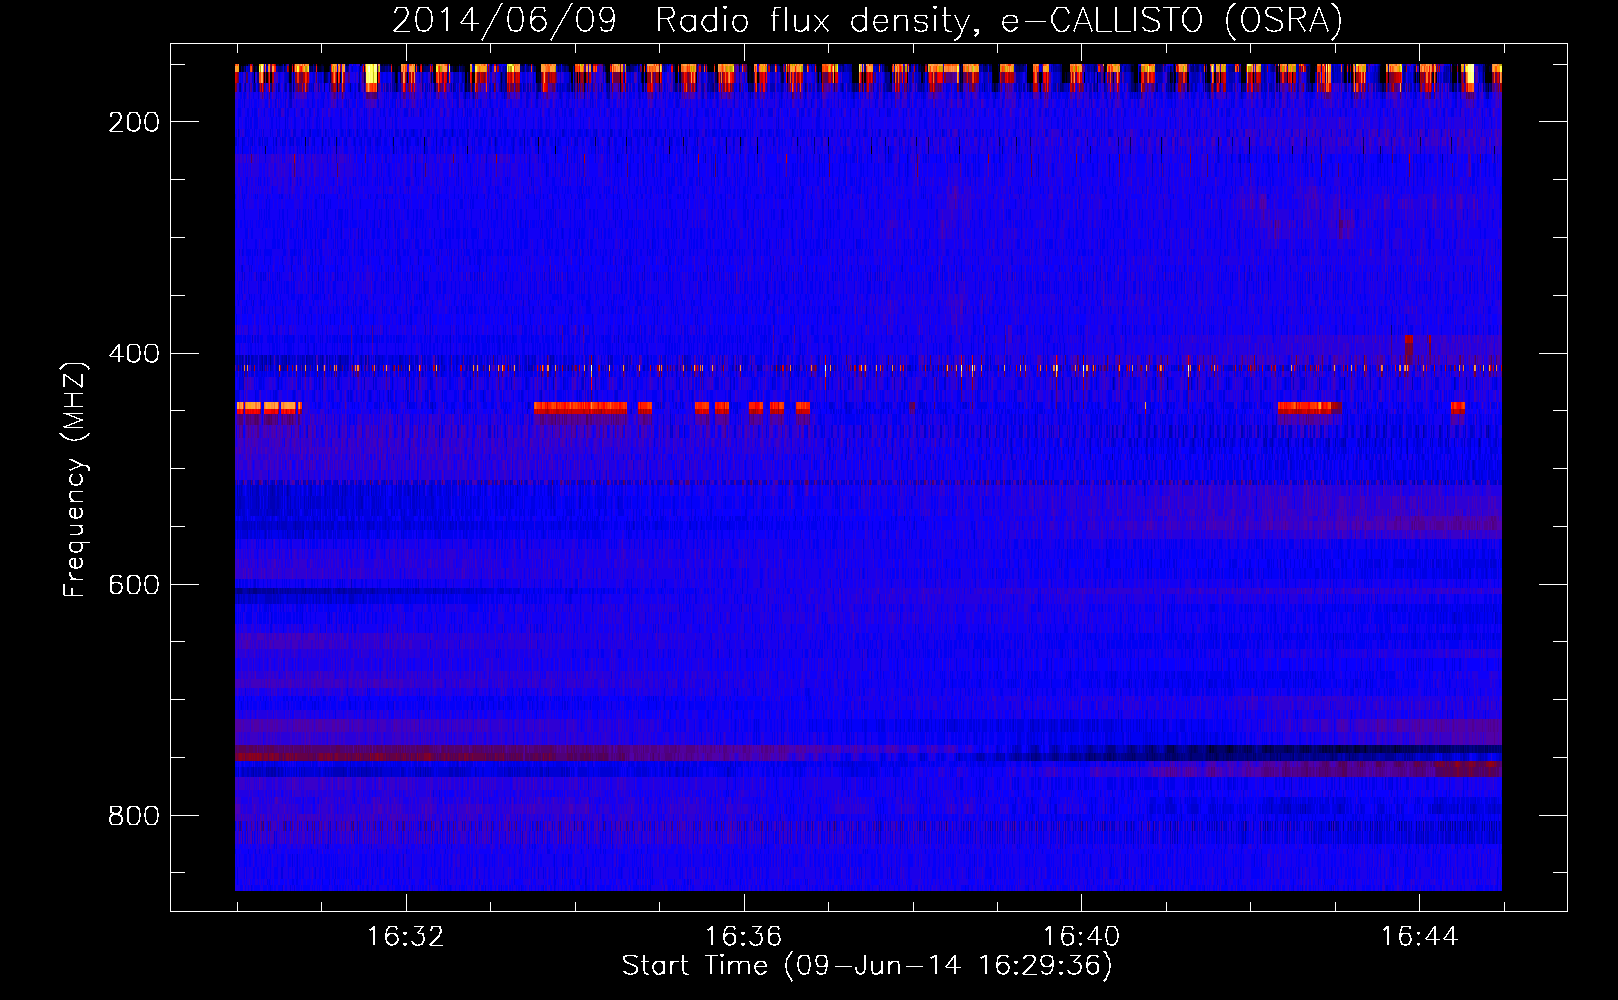Click the '16:32' time tick label

[405, 937]
